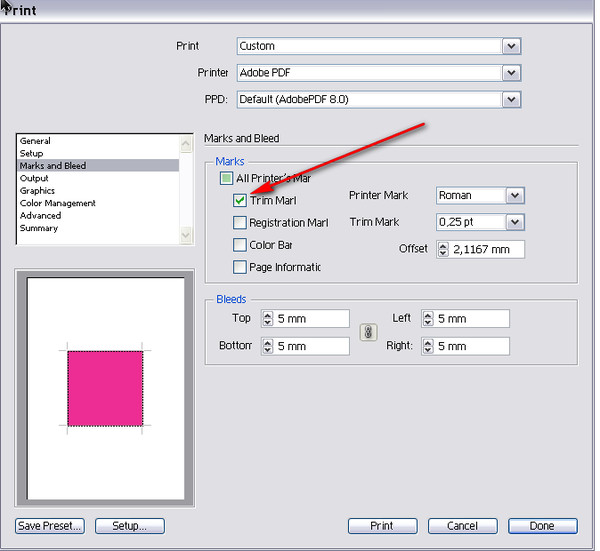Enable Registration Marks checkbox
Viewport: 600px width, 551px height.
point(240,222)
